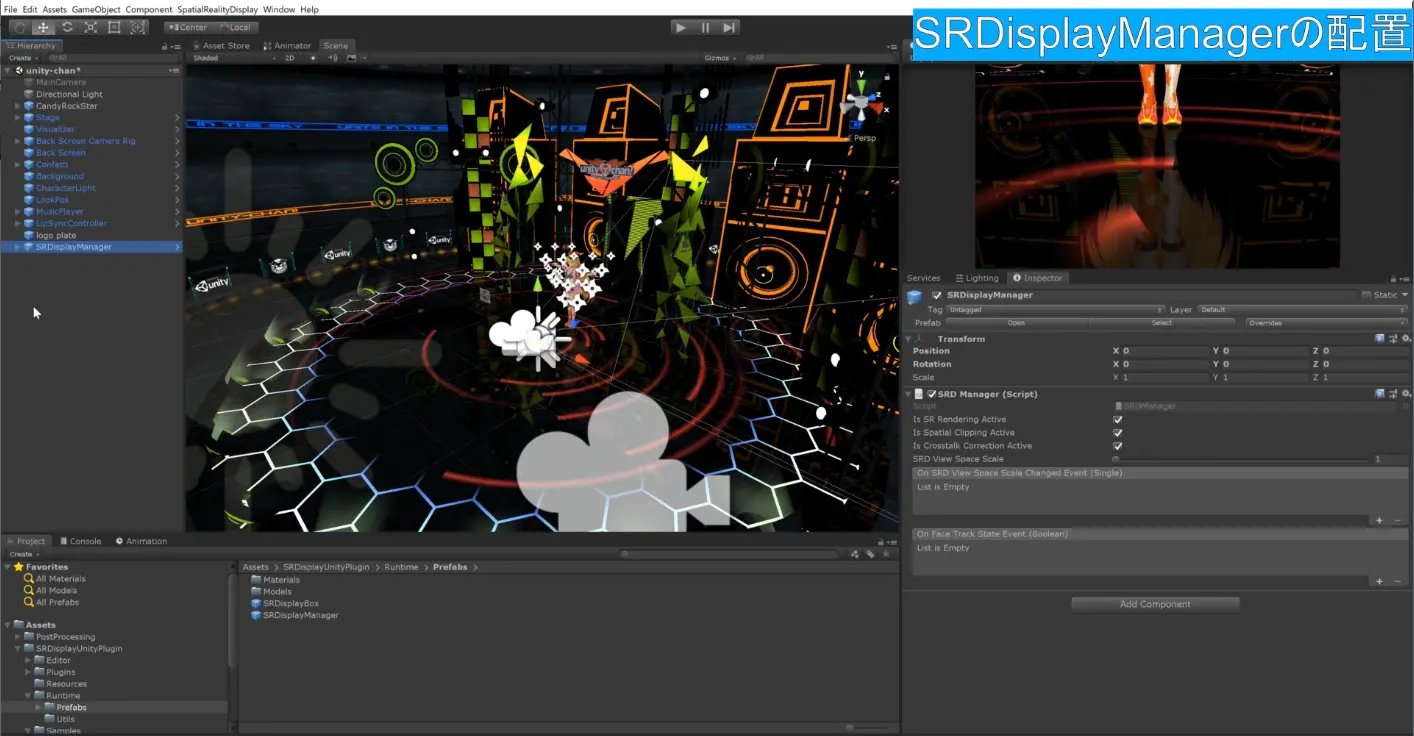Click the scene orientation gizmo
The width and height of the screenshot is (1414, 736).
coord(859,103)
